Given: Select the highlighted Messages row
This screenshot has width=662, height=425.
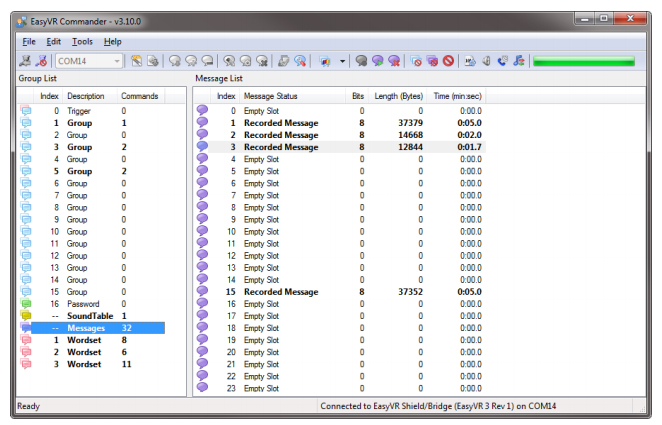Looking at the screenshot, I should tap(91, 328).
